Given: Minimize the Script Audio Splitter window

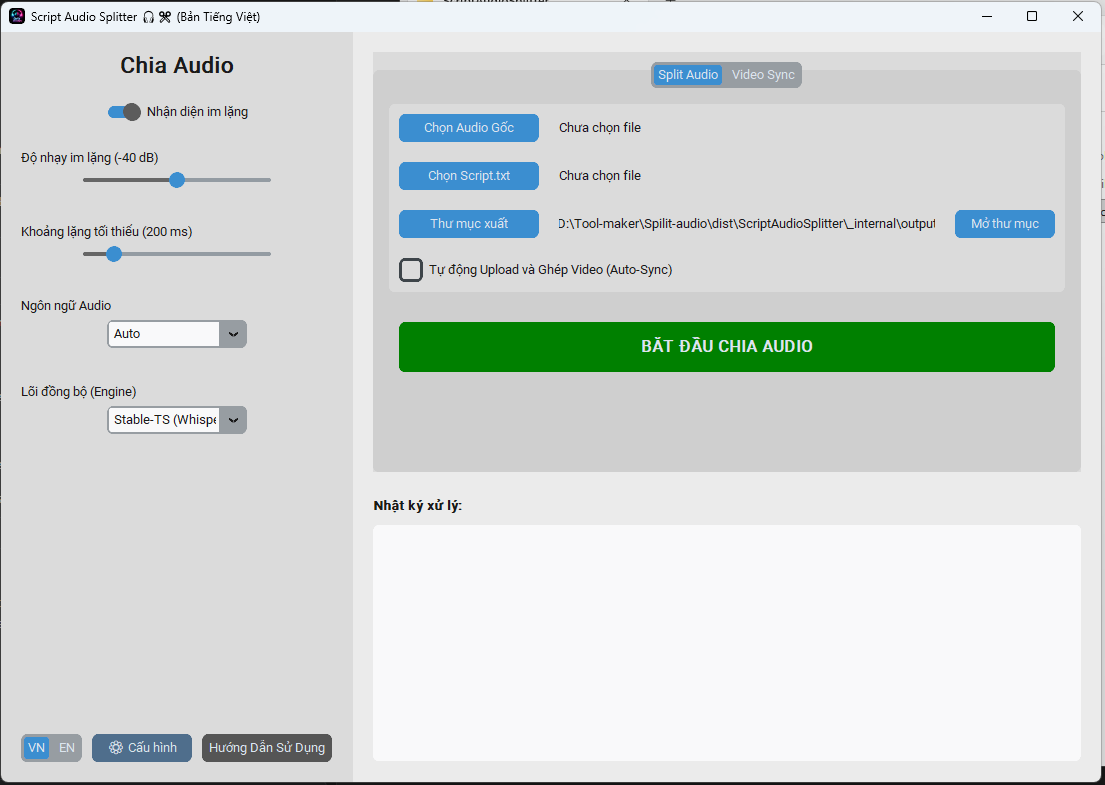Looking at the screenshot, I should [x=987, y=17].
